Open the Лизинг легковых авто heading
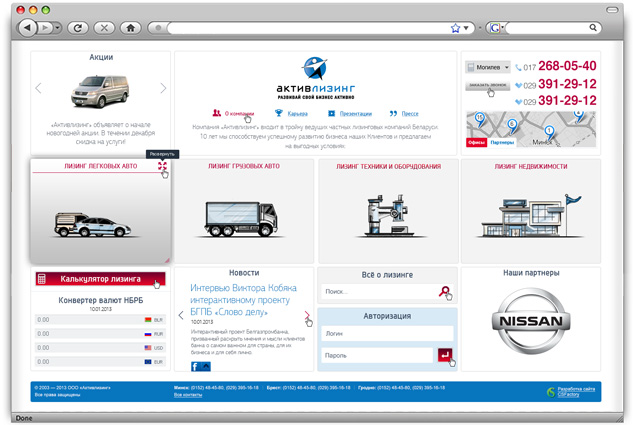This screenshot has height=425, width=634. (101, 166)
